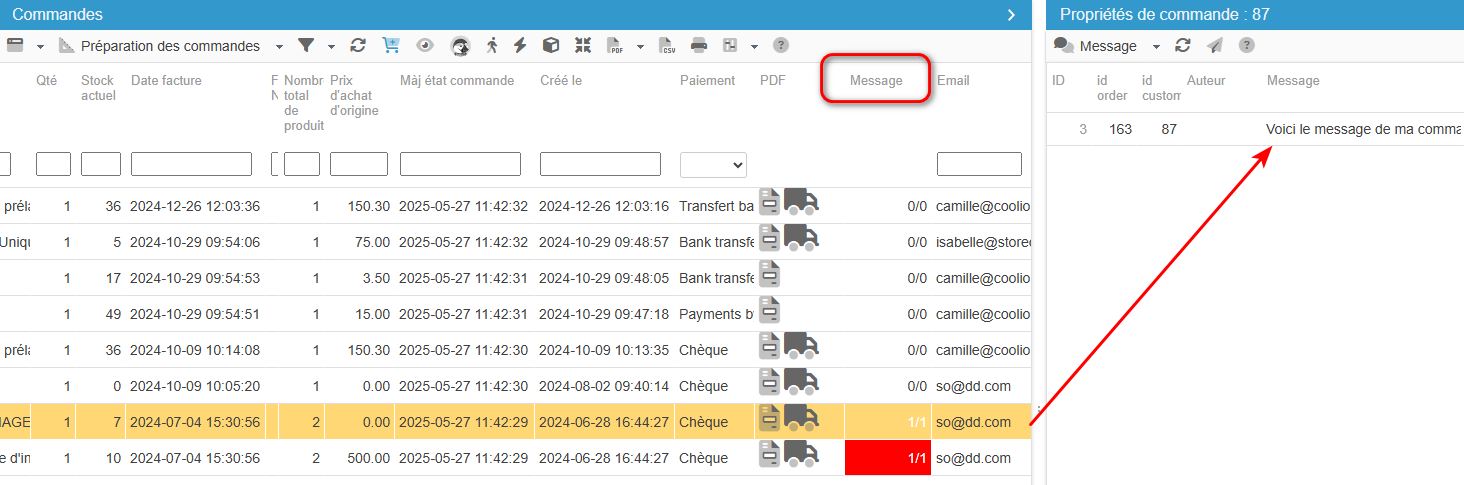Click the filter funnel icon
Screen dimensions: 1464x485
pyautogui.click(x=306, y=45)
